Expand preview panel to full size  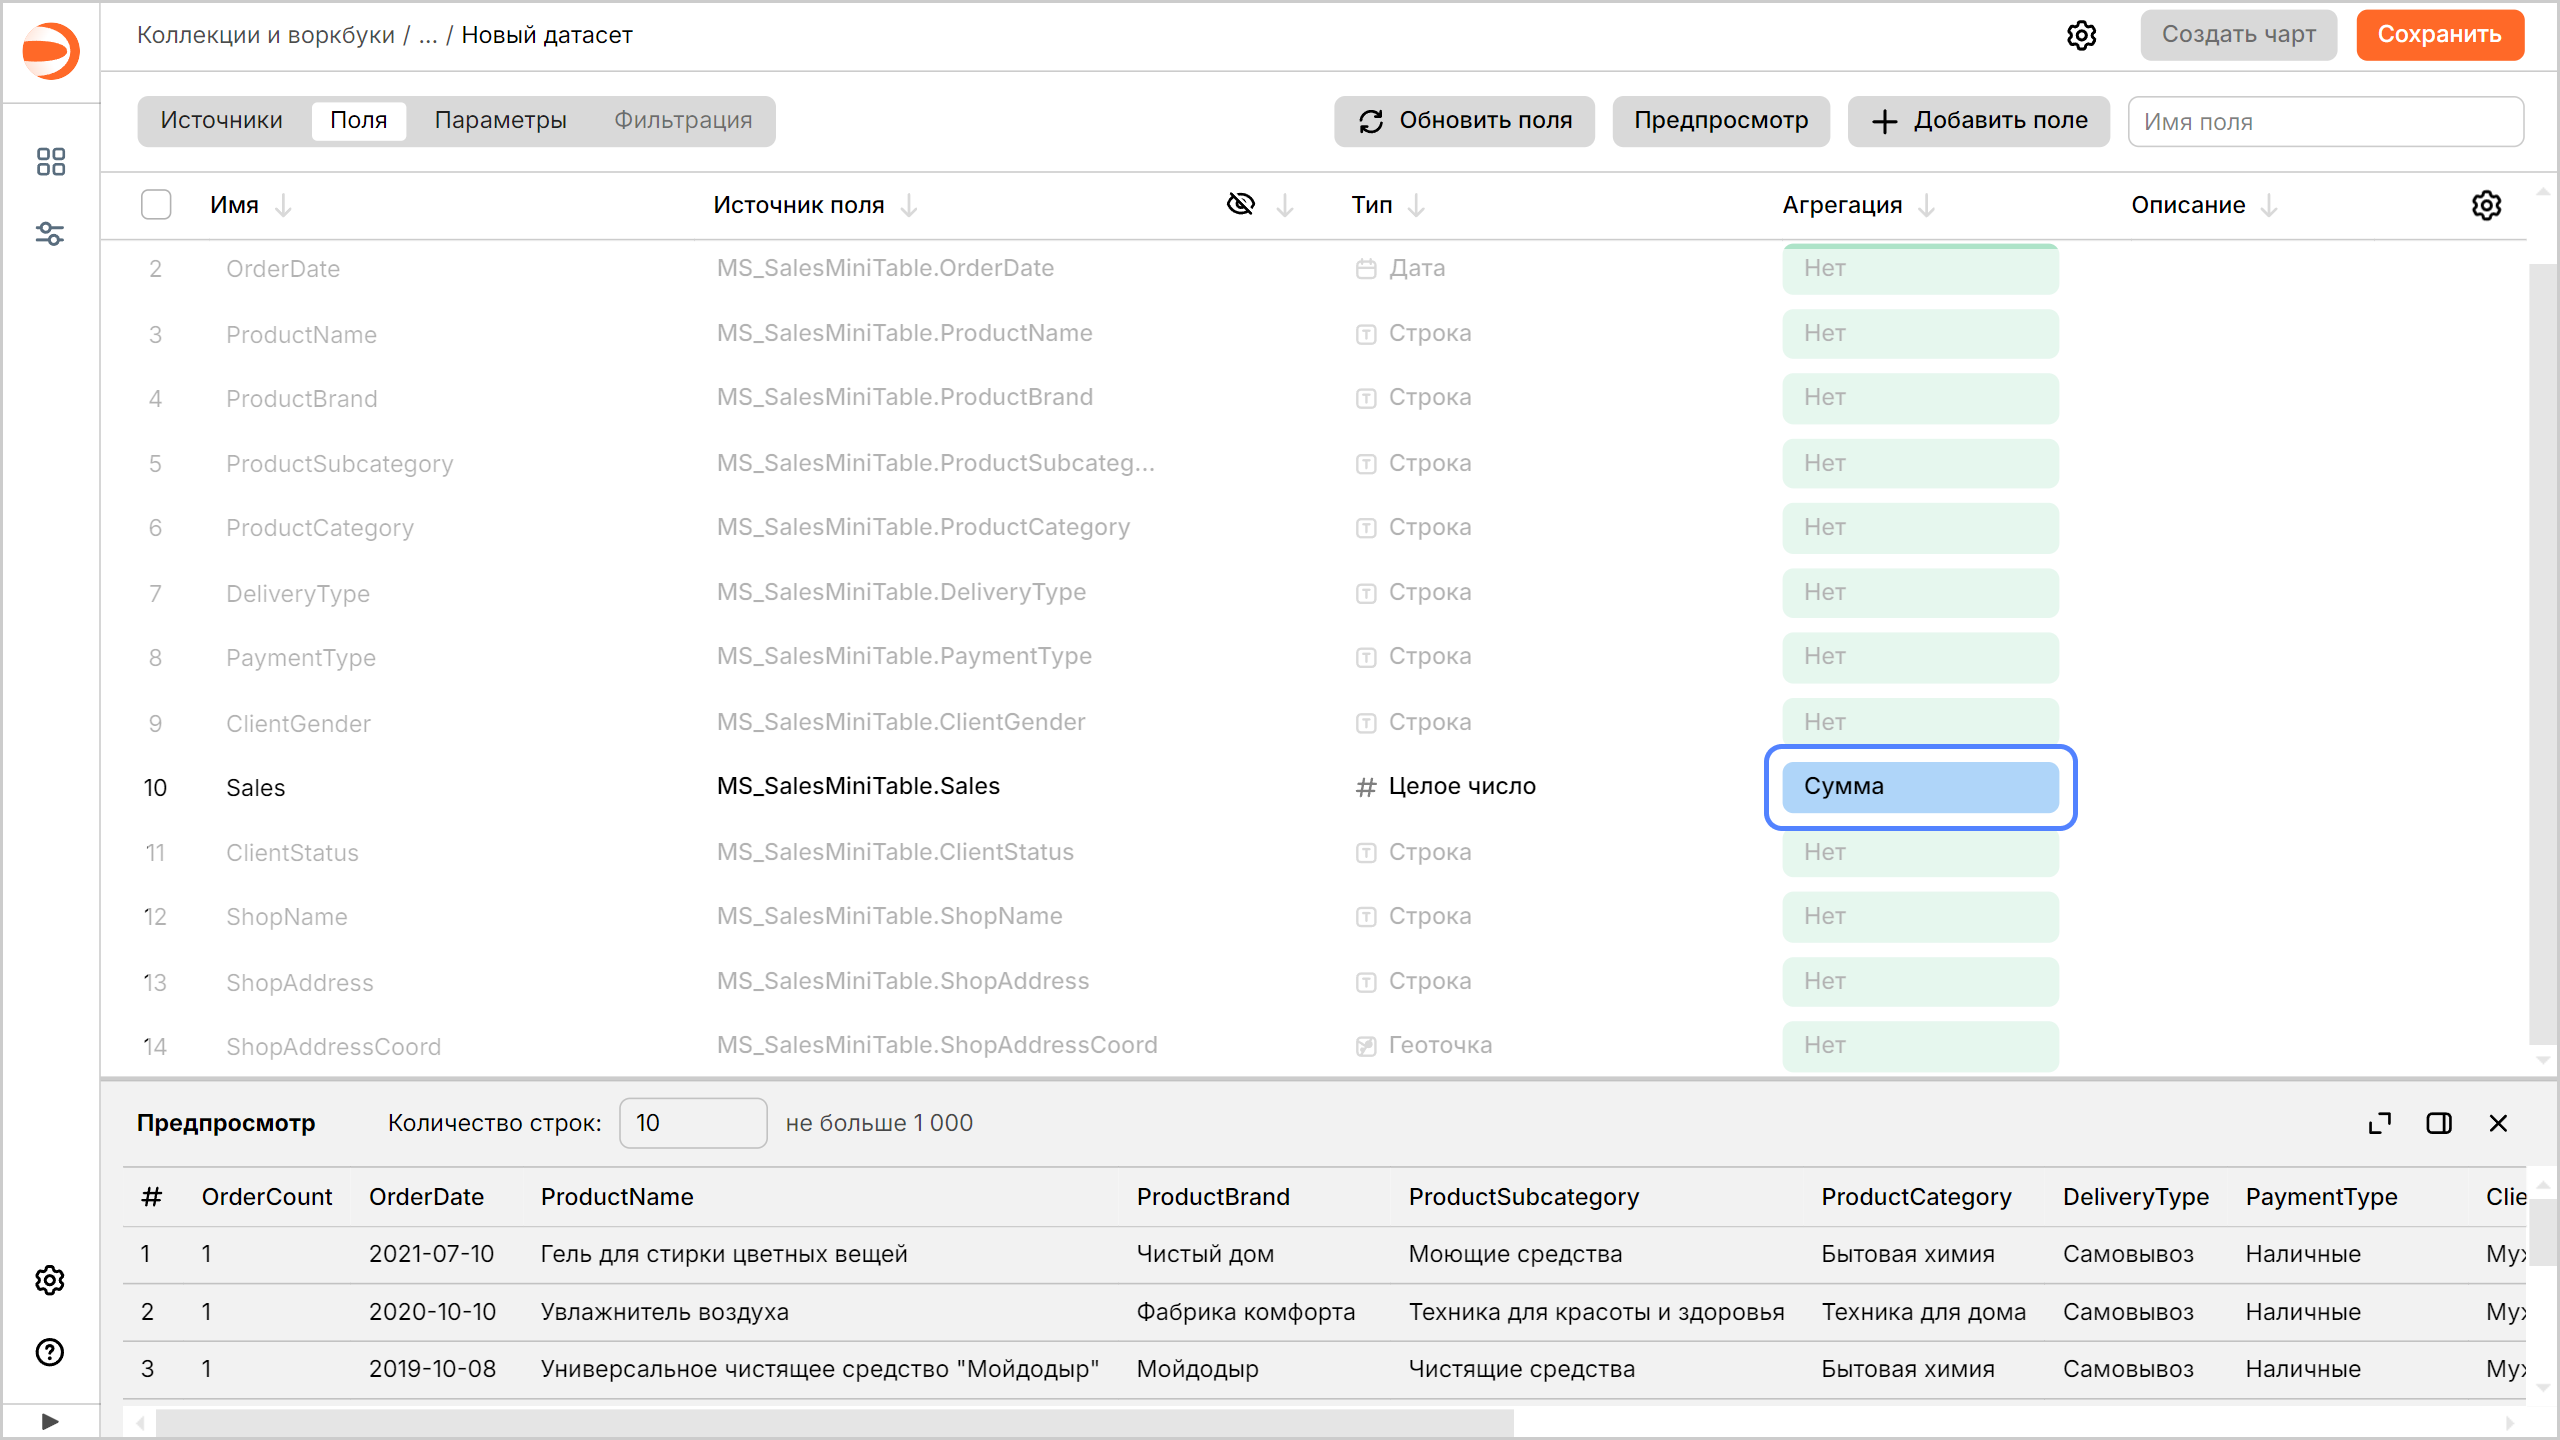[2380, 1123]
